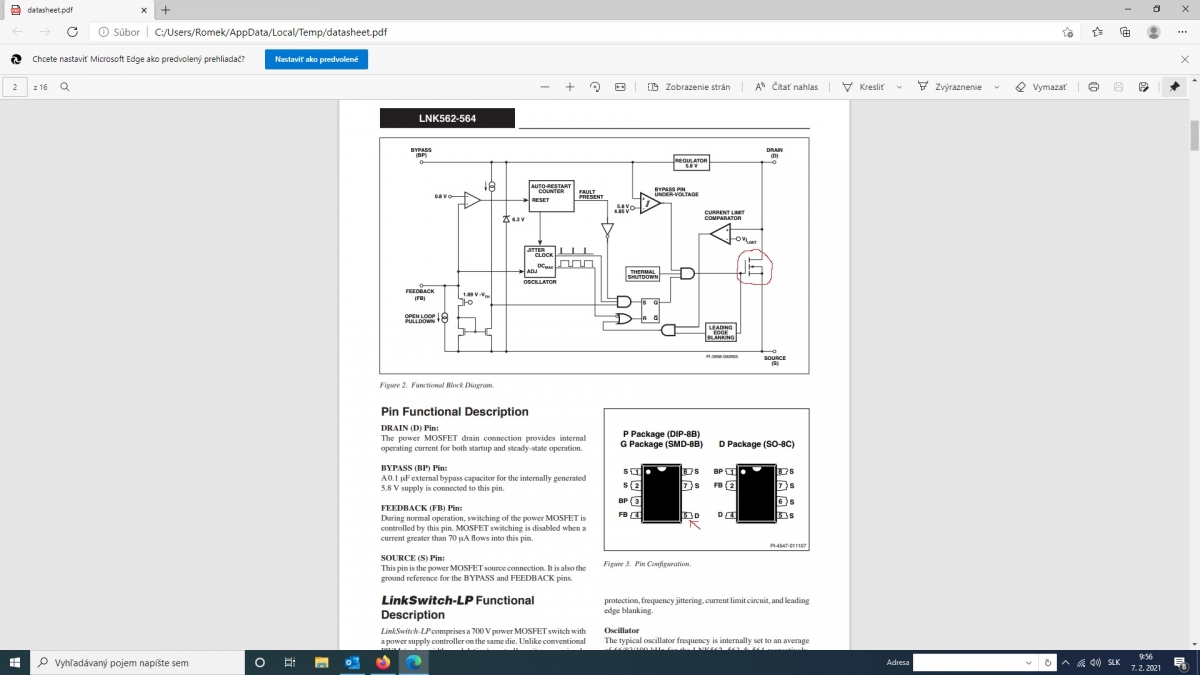1200x675 pixels.
Task: Click the BYPASS (BP) Pin heading
Action: (414, 467)
